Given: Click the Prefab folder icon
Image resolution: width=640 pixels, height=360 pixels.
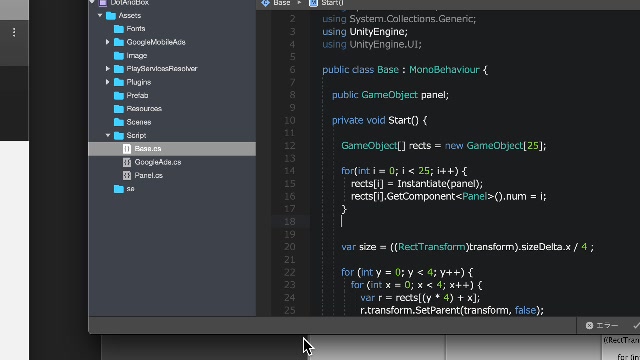Looking at the screenshot, I should 119,96.
